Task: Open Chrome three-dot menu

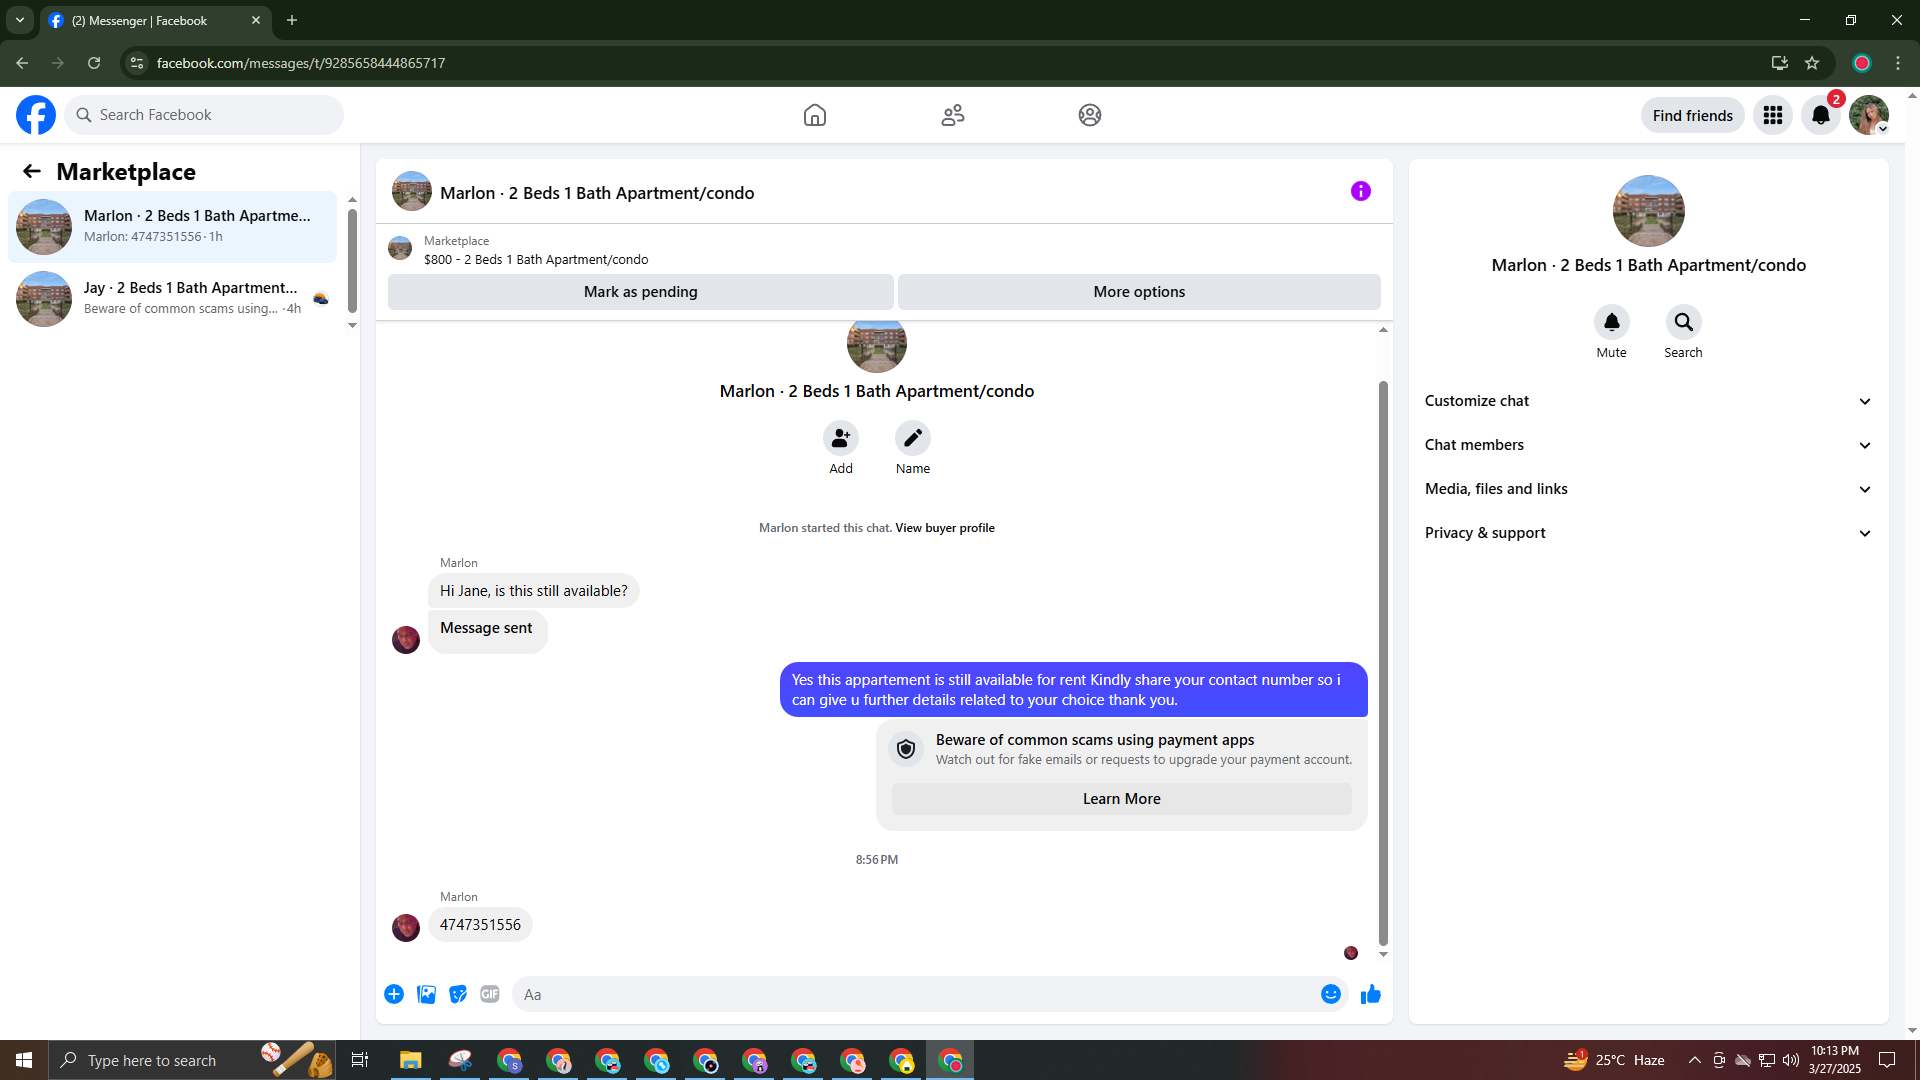Action: pos(1898,63)
